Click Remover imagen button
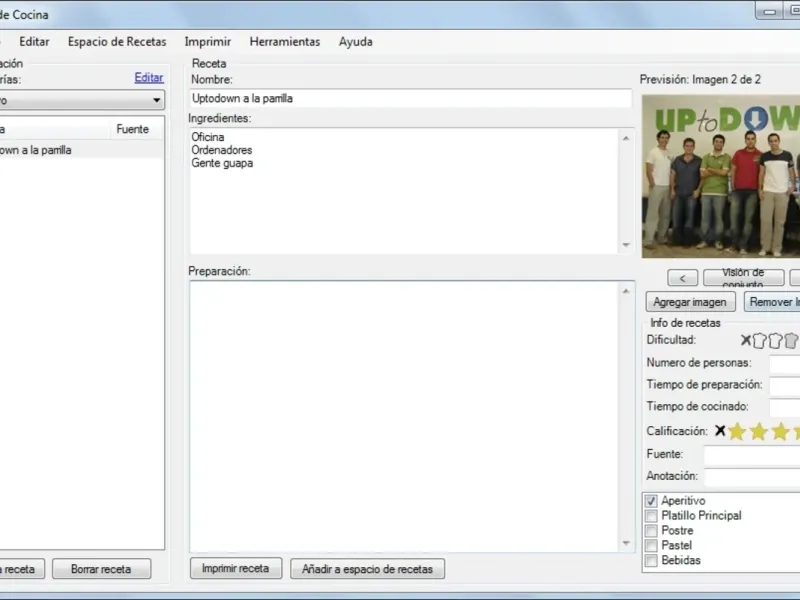The height and width of the screenshot is (600, 800). [772, 302]
